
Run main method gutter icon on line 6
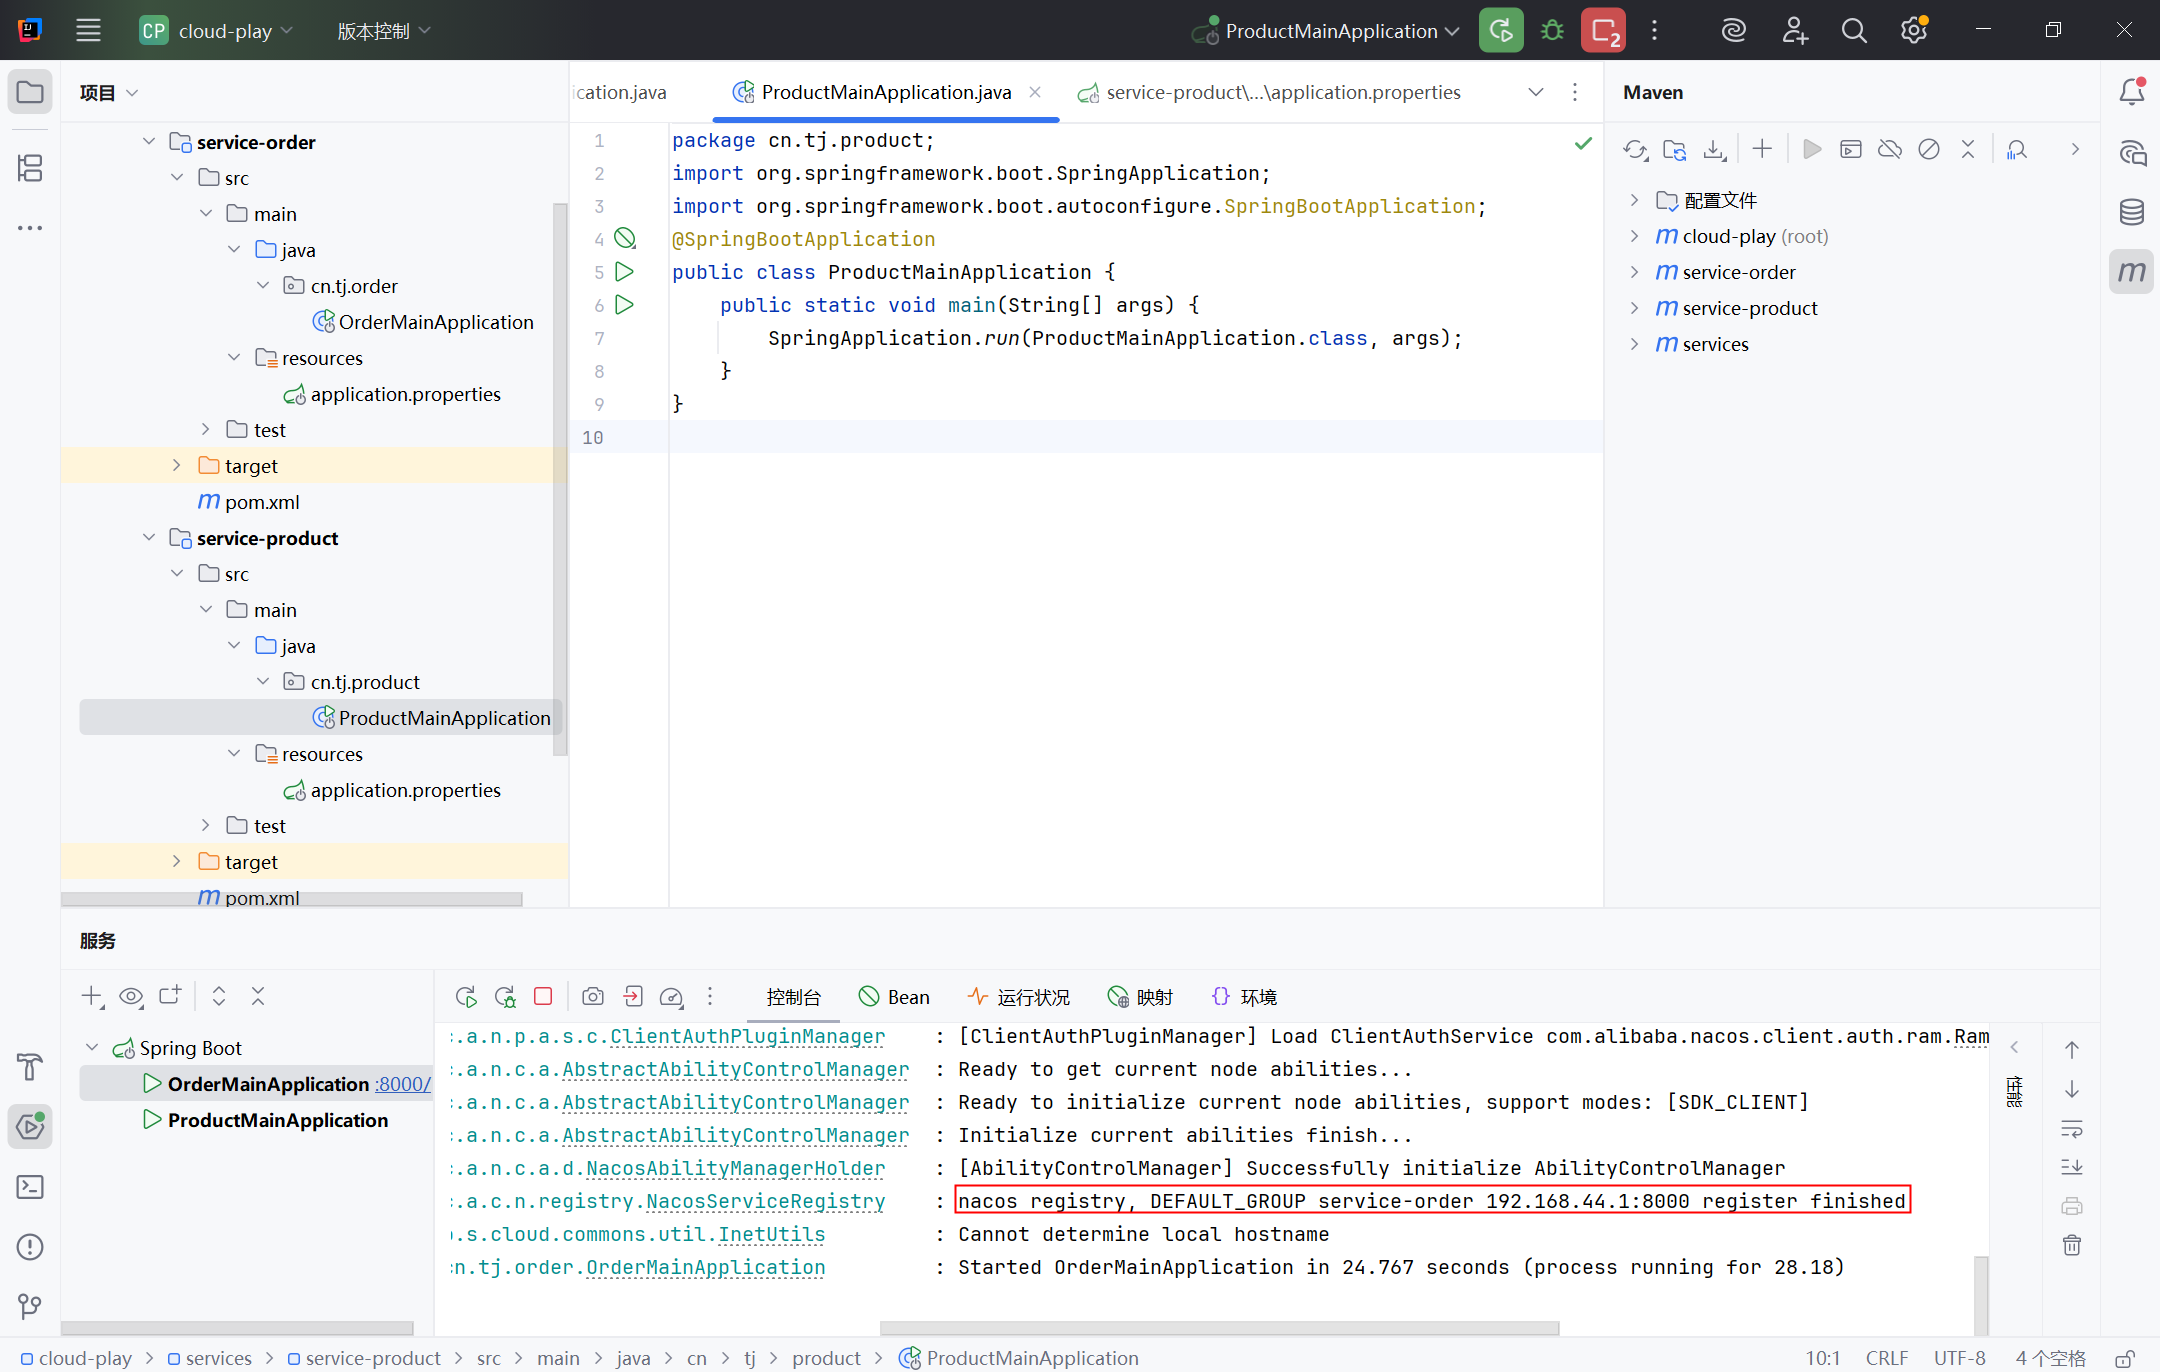click(624, 305)
